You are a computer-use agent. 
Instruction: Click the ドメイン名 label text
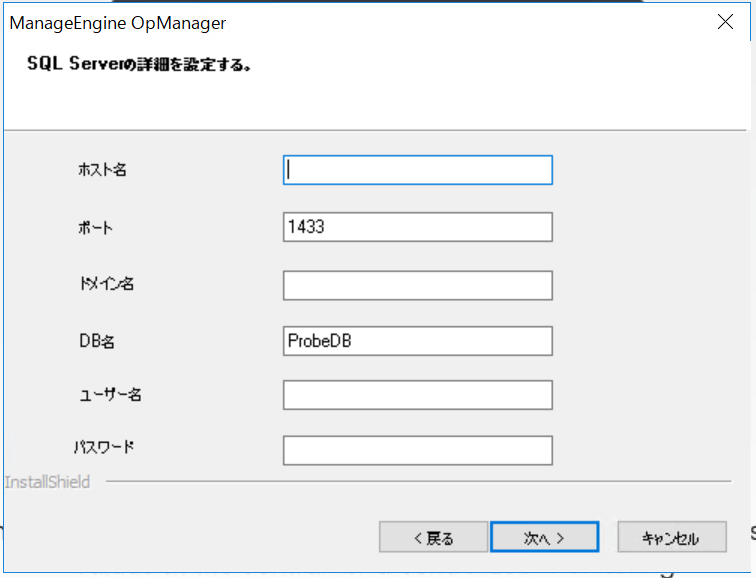(x=107, y=283)
